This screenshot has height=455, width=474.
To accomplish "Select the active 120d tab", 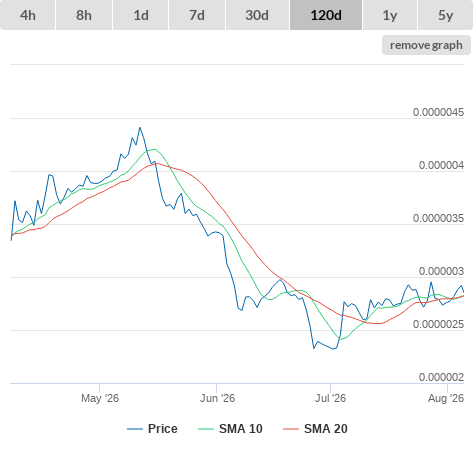I will (x=326, y=15).
